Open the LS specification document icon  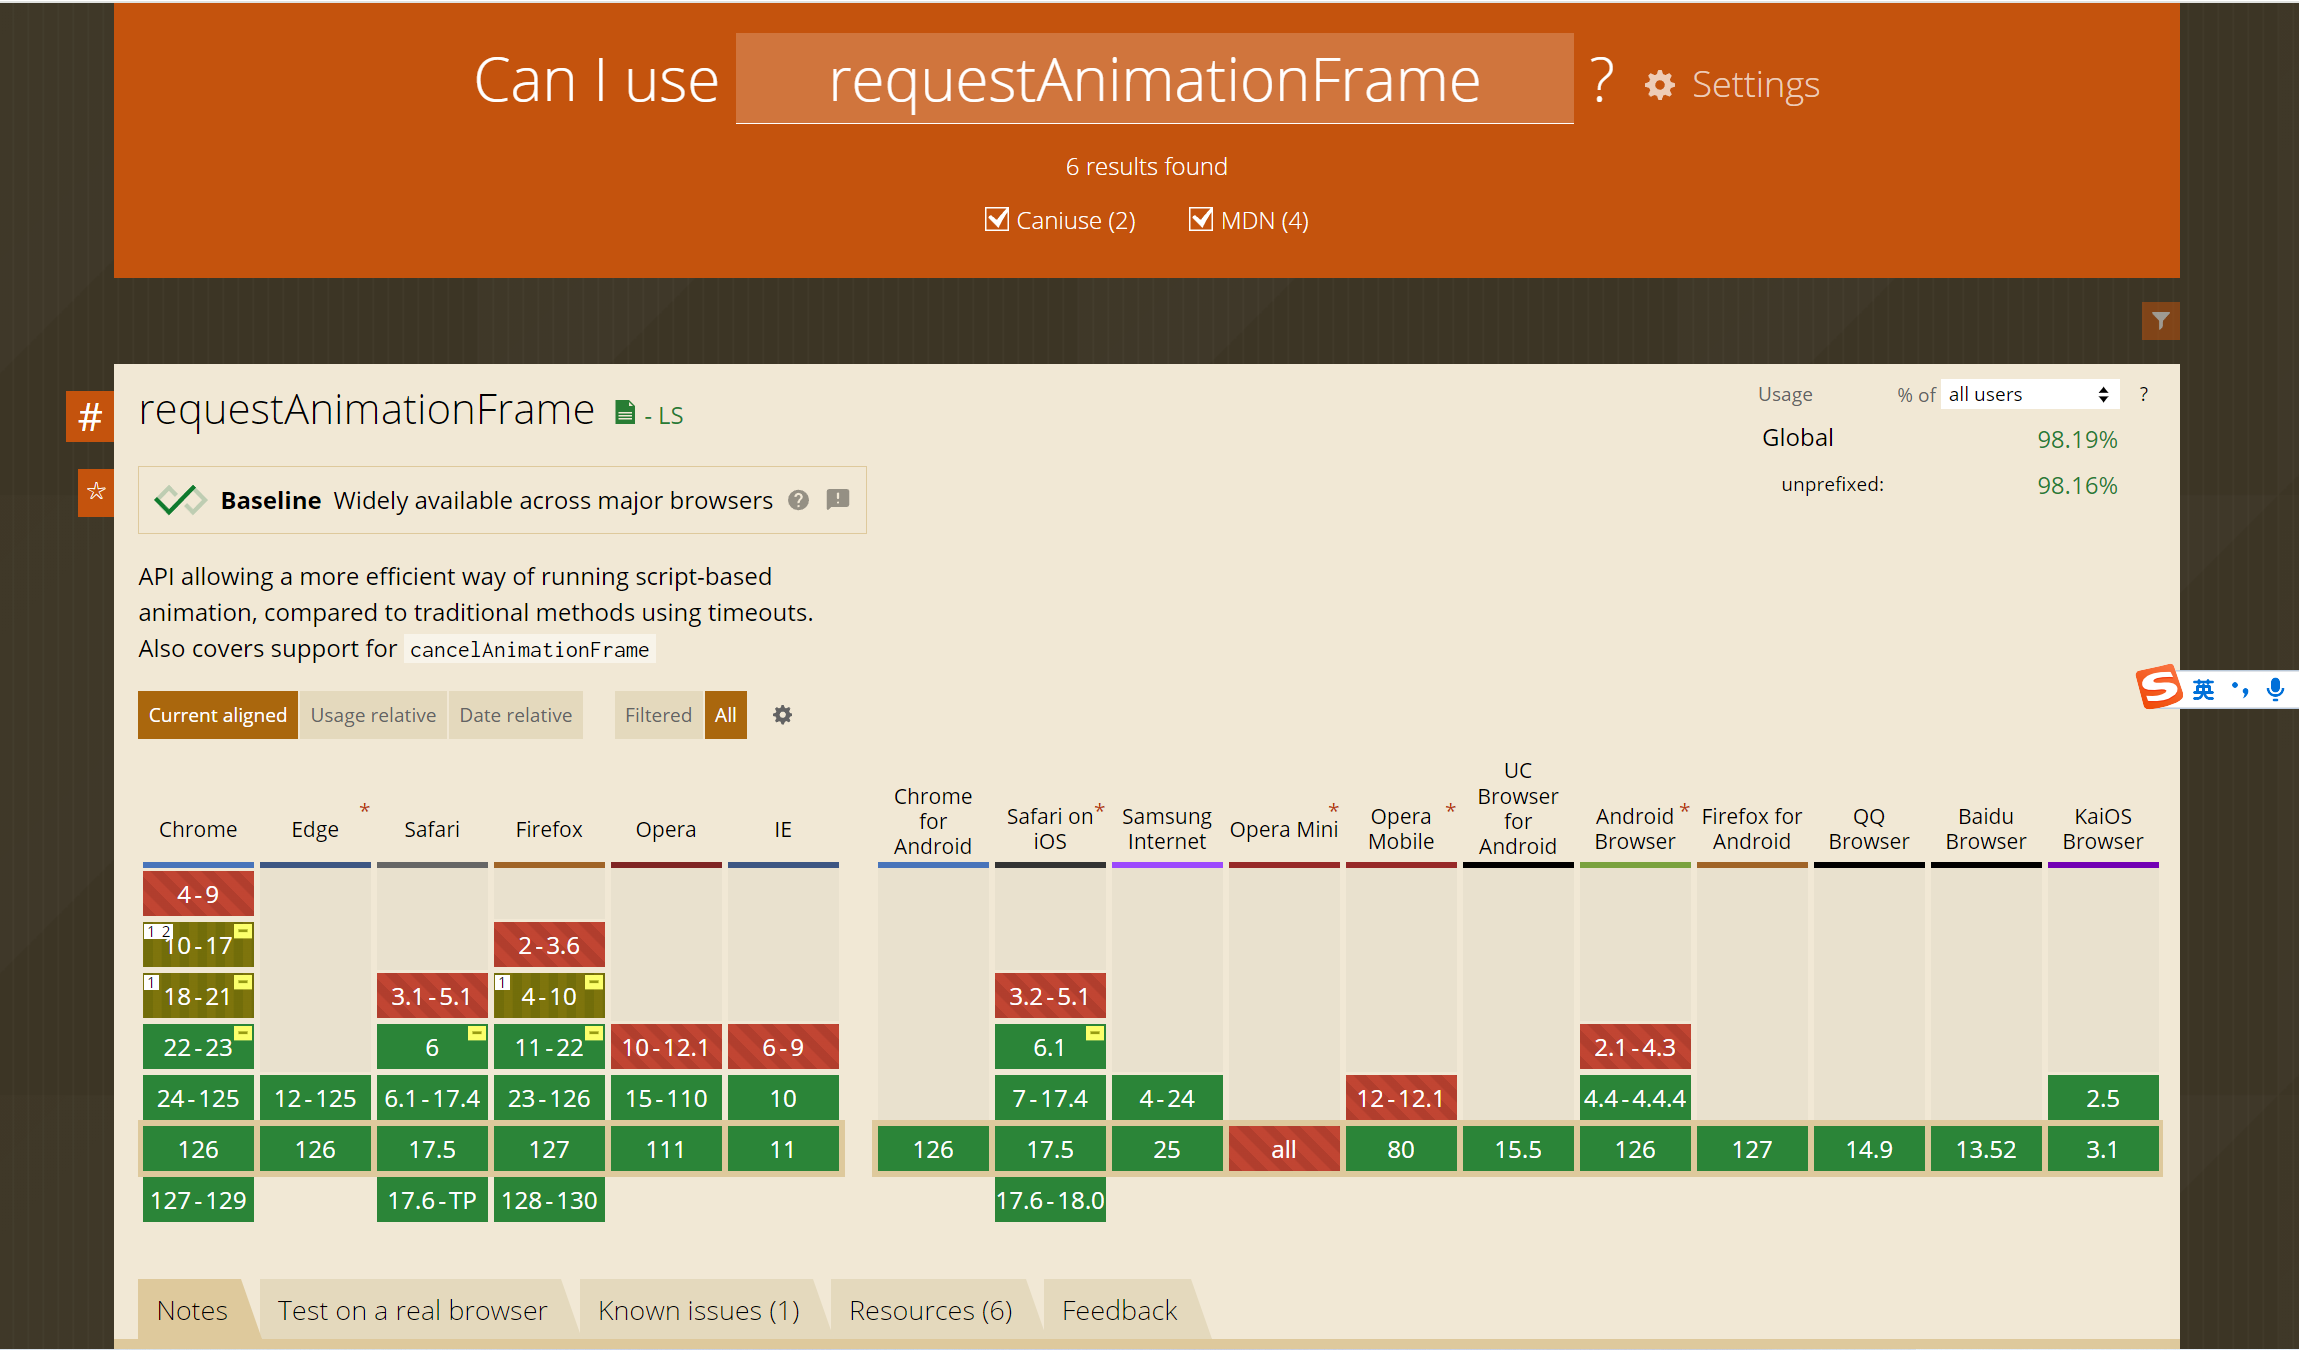[625, 413]
